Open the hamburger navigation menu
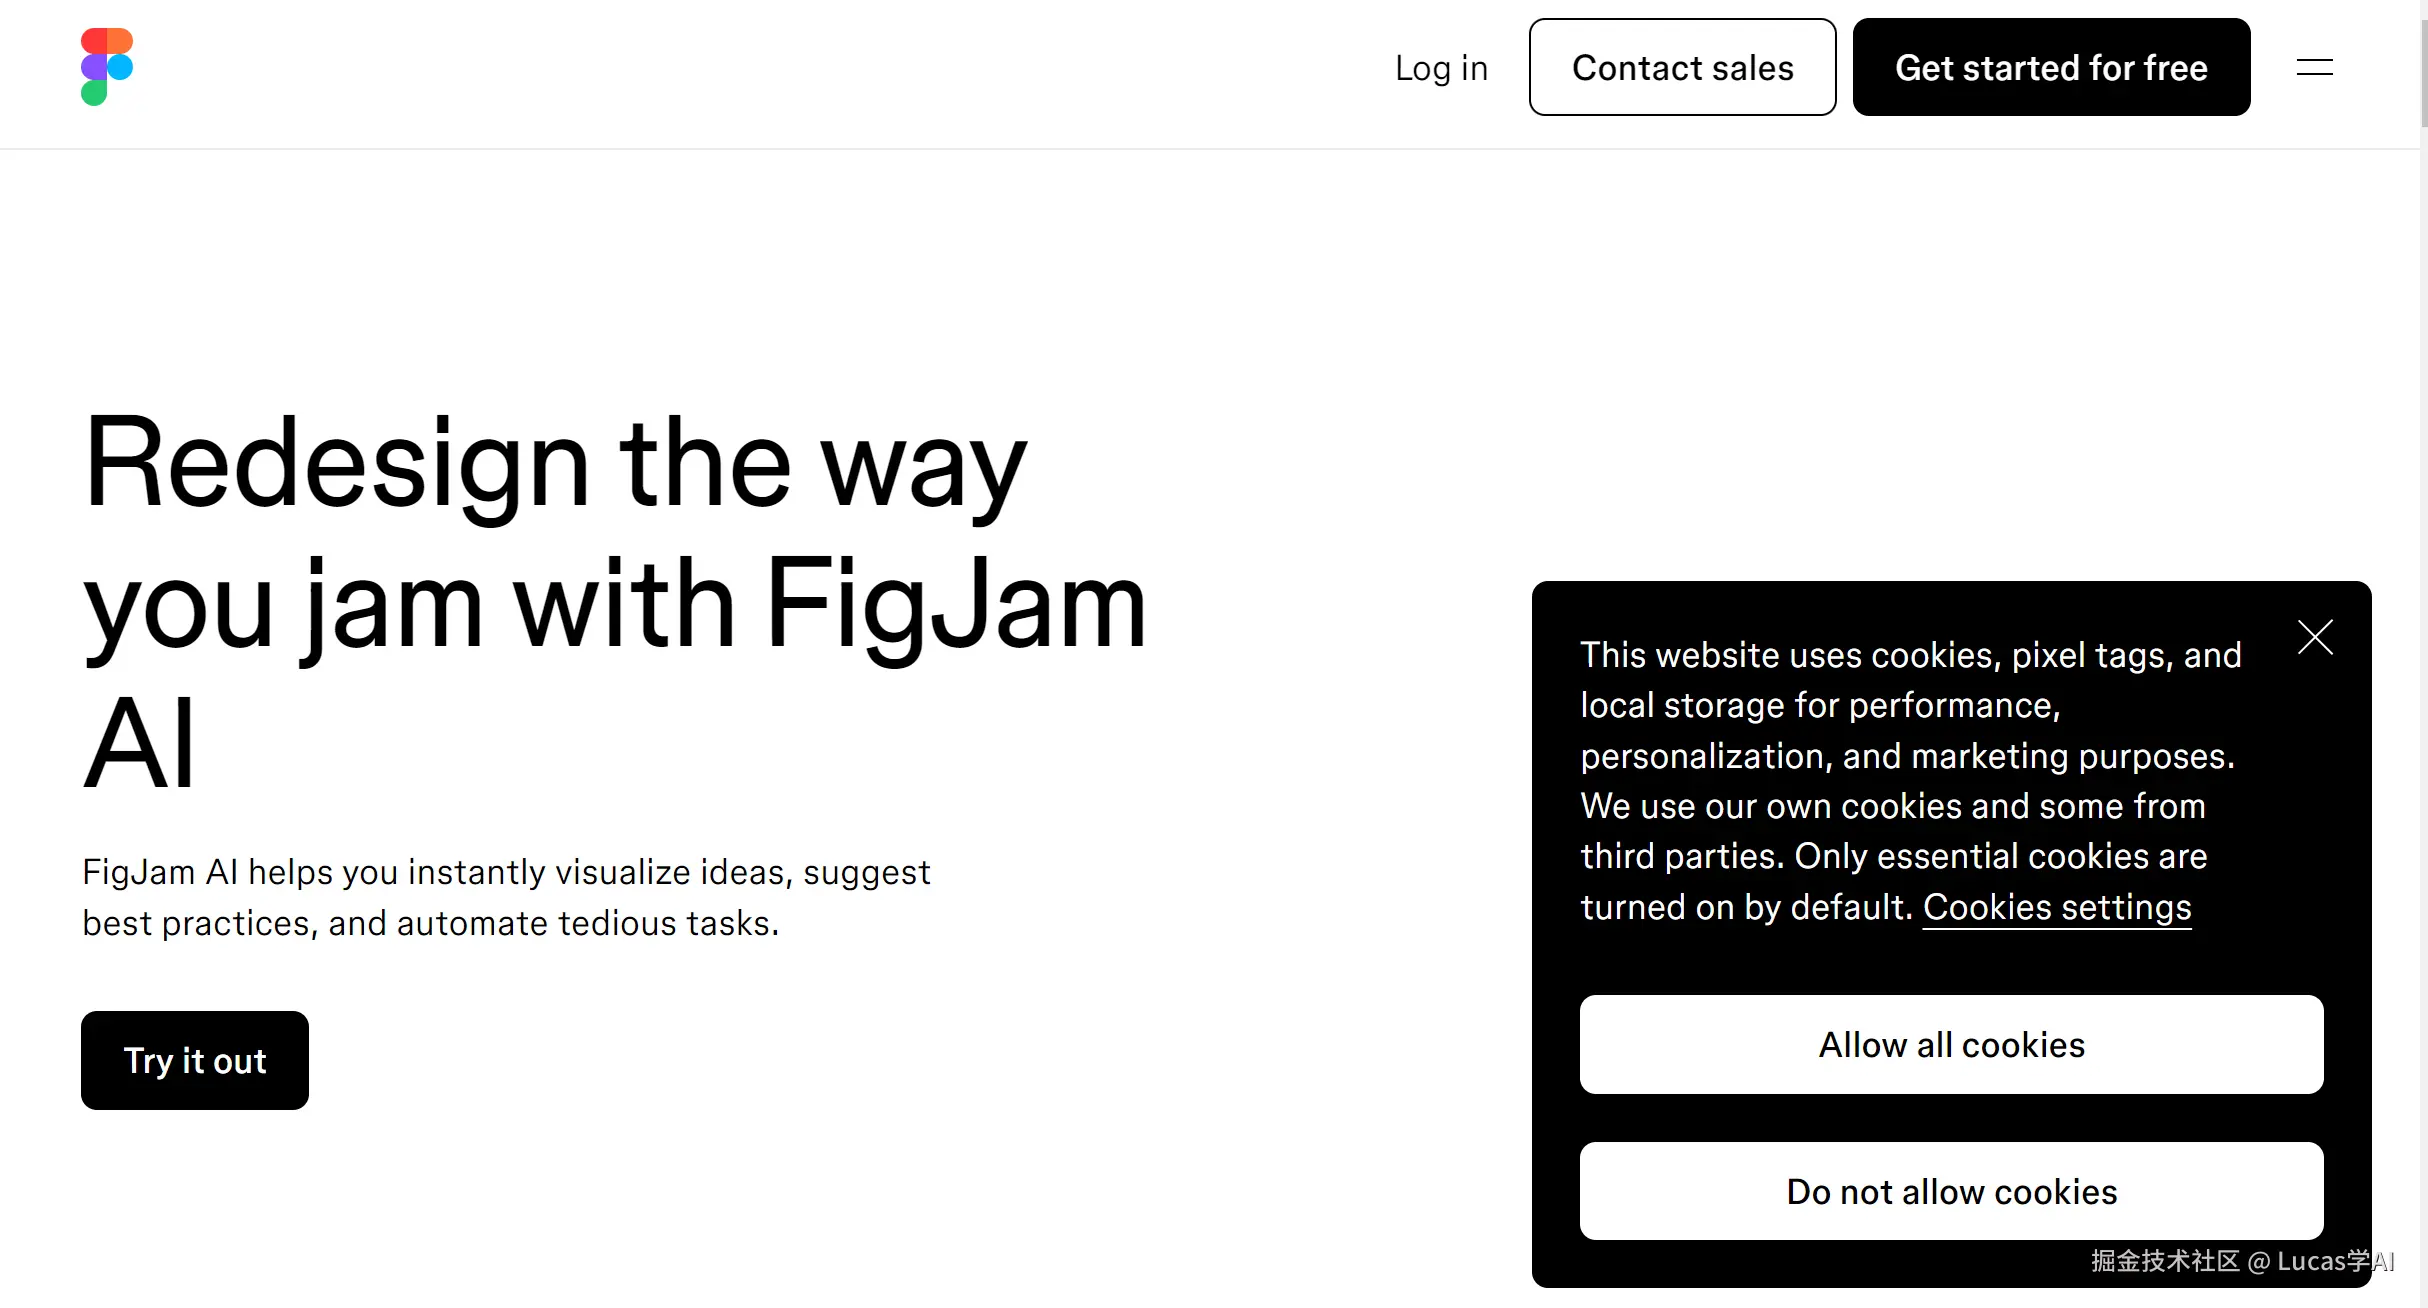Image resolution: width=2428 pixels, height=1308 pixels. click(2314, 67)
